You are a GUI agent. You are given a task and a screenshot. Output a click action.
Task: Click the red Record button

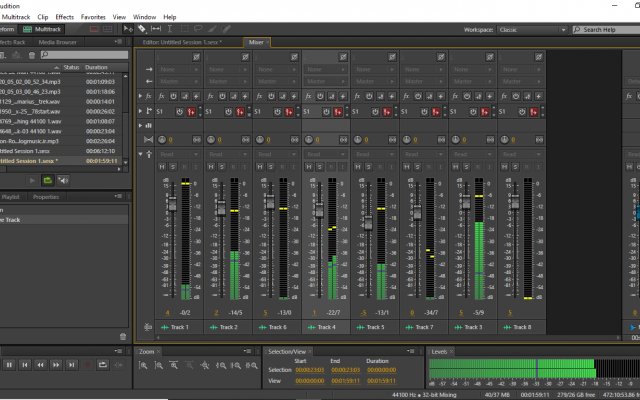(x=87, y=364)
